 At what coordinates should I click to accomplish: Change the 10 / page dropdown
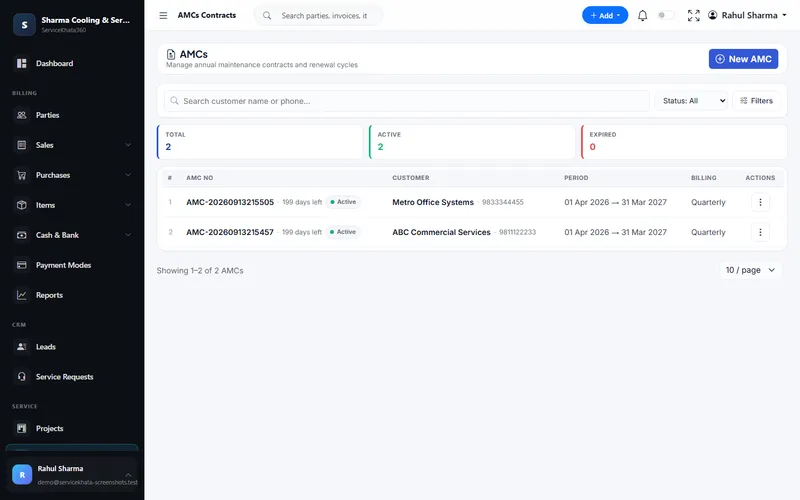(x=750, y=270)
